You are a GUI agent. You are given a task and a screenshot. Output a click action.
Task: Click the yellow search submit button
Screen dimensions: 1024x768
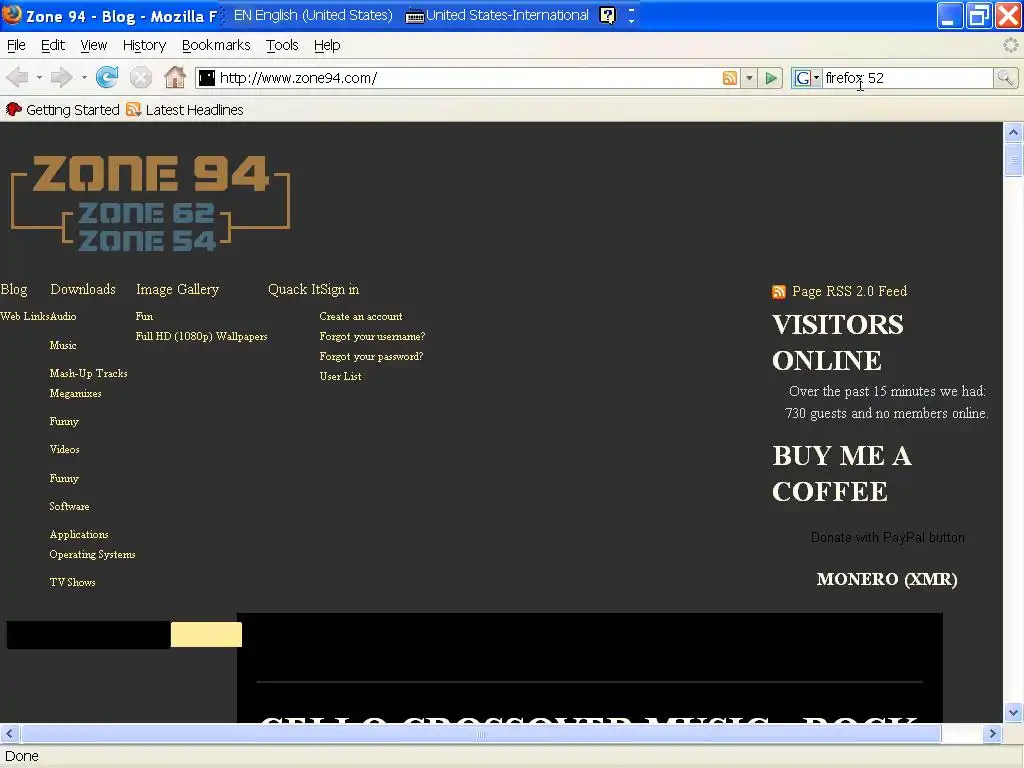[x=206, y=635]
